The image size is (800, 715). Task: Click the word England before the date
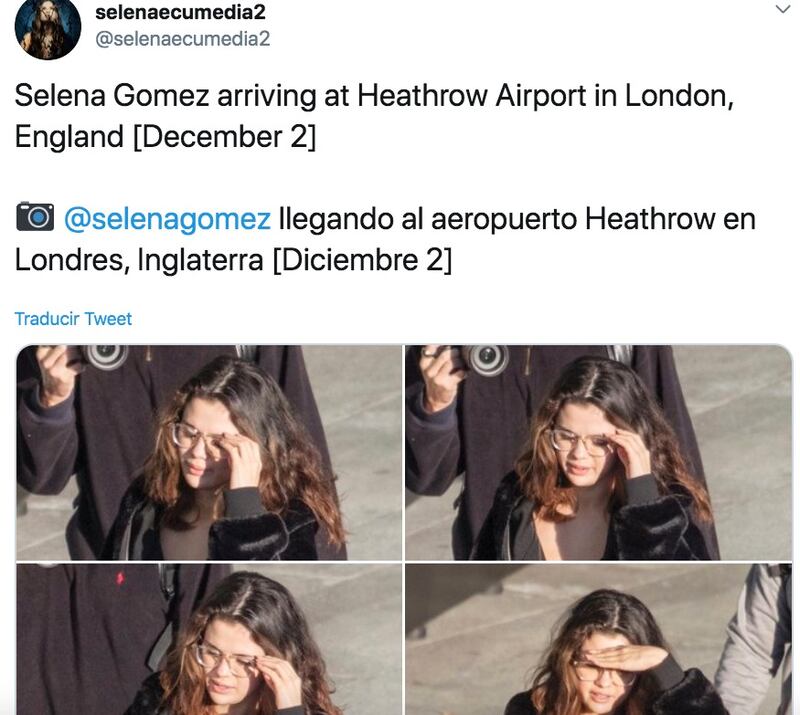click(x=69, y=137)
